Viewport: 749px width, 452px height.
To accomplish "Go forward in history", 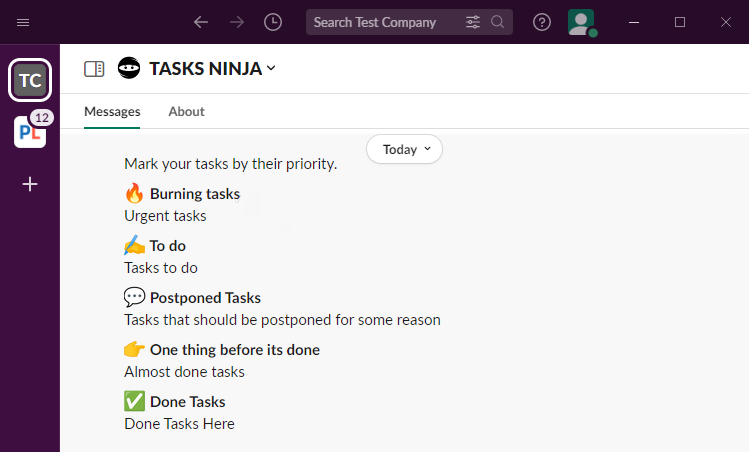I will (237, 22).
